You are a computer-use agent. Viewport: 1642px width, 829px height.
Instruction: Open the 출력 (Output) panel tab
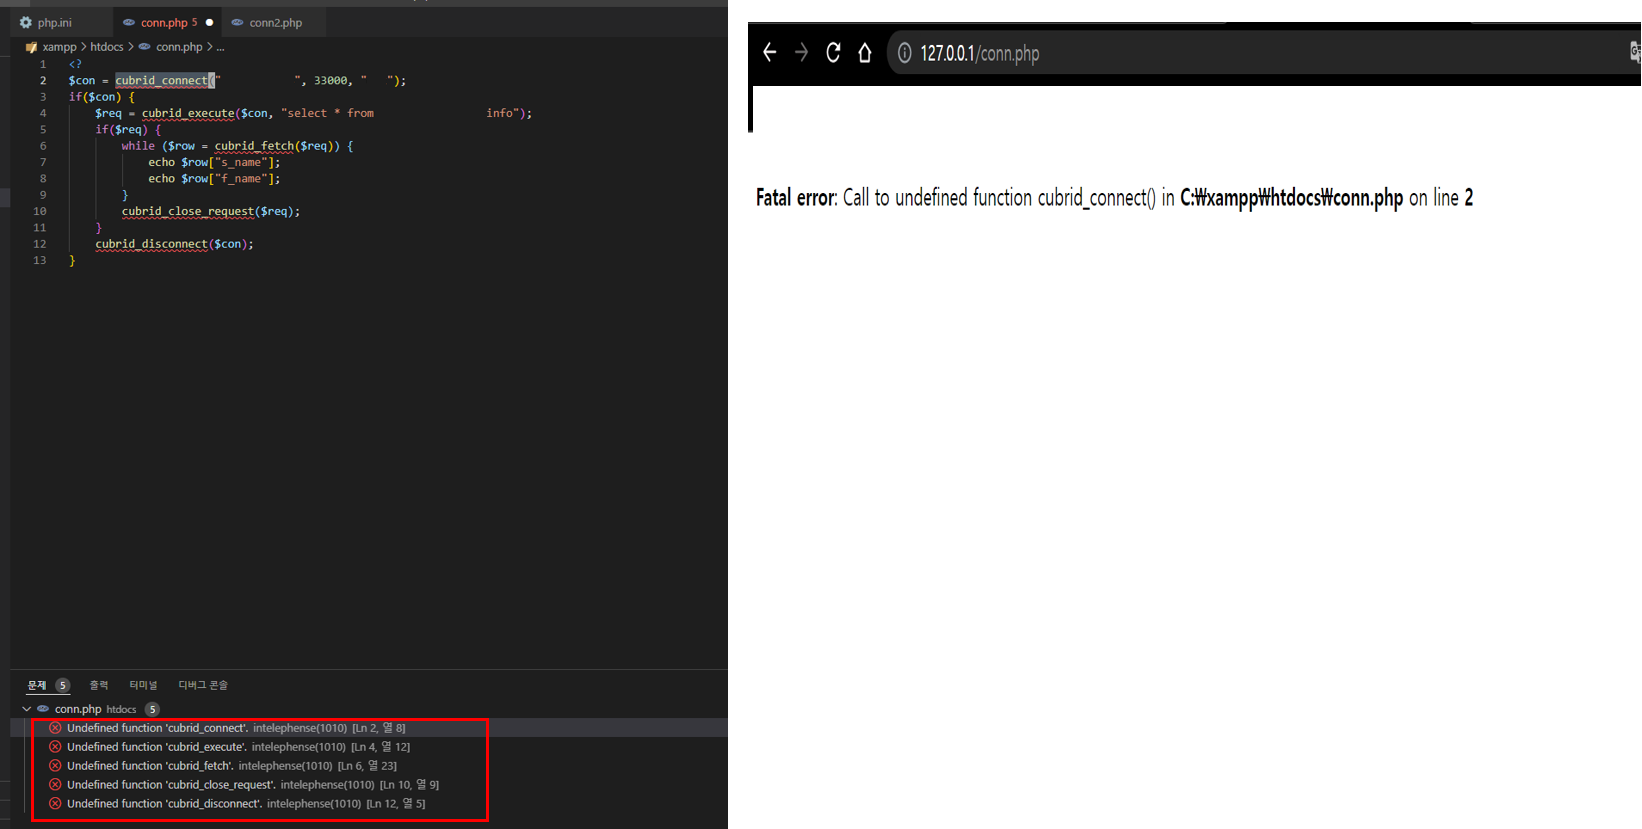99,685
